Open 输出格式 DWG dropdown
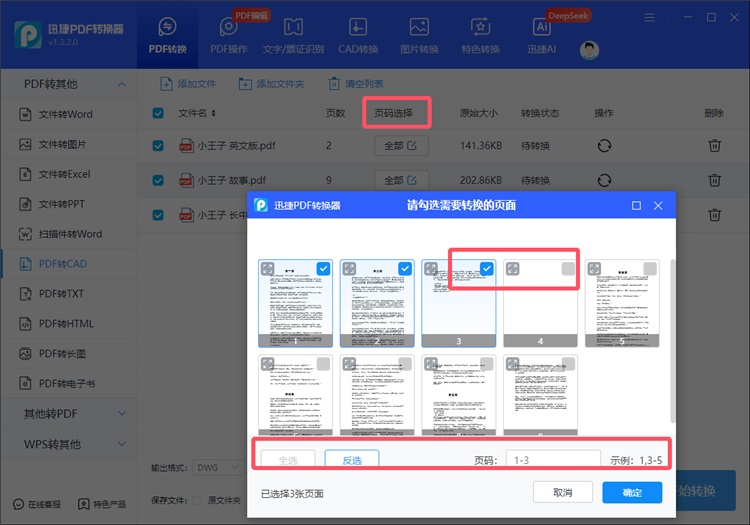This screenshot has width=750, height=525. tap(218, 468)
